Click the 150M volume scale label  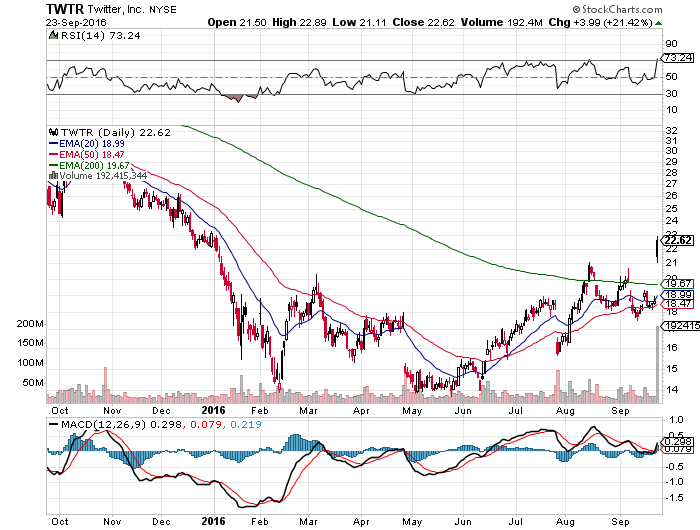coord(30,343)
